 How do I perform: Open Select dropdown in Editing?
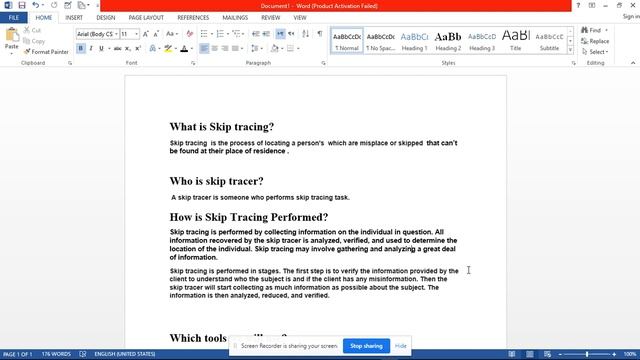click(x=595, y=52)
